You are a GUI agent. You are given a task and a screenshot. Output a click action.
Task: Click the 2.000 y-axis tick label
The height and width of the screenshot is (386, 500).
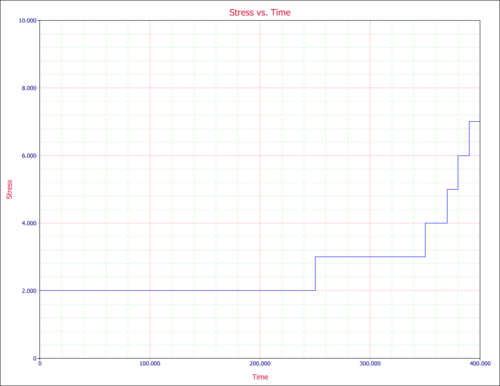tap(29, 291)
